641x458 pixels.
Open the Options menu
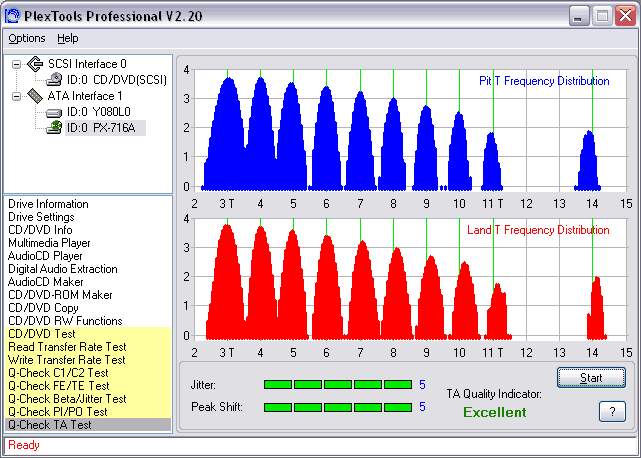27,38
